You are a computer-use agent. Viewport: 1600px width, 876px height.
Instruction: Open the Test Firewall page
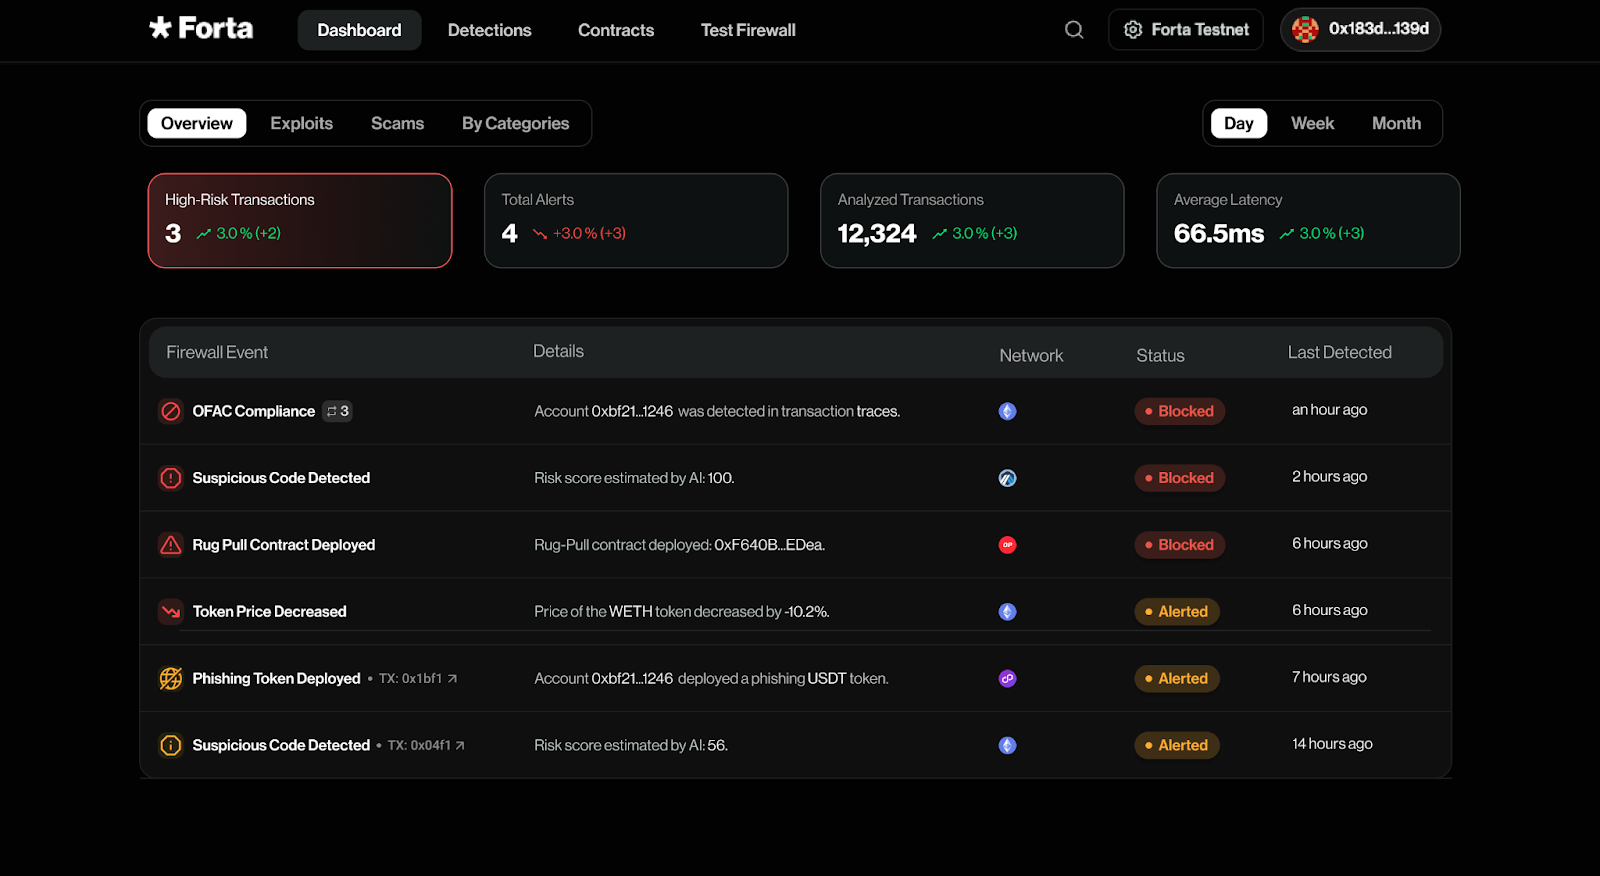[748, 30]
